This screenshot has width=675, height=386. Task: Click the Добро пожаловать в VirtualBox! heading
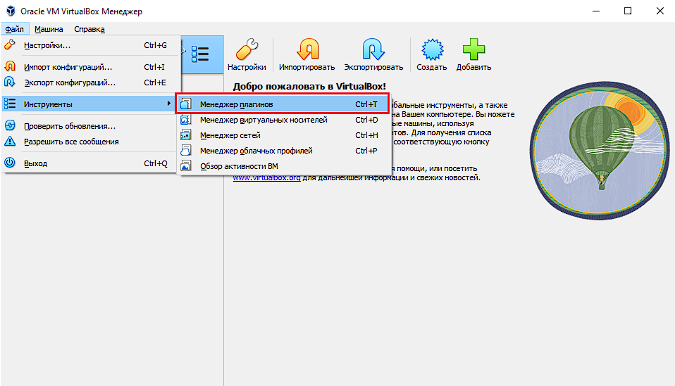pyautogui.click(x=309, y=86)
